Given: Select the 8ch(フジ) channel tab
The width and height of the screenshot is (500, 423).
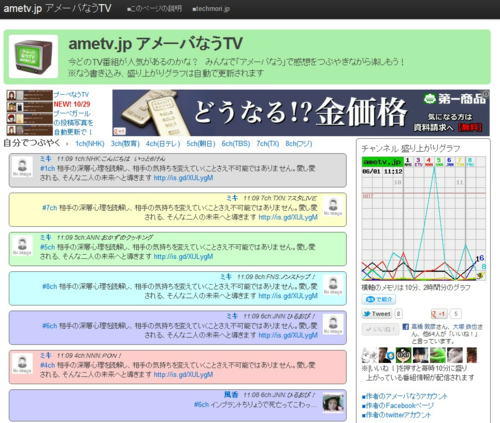Looking at the screenshot, I should point(299,144).
